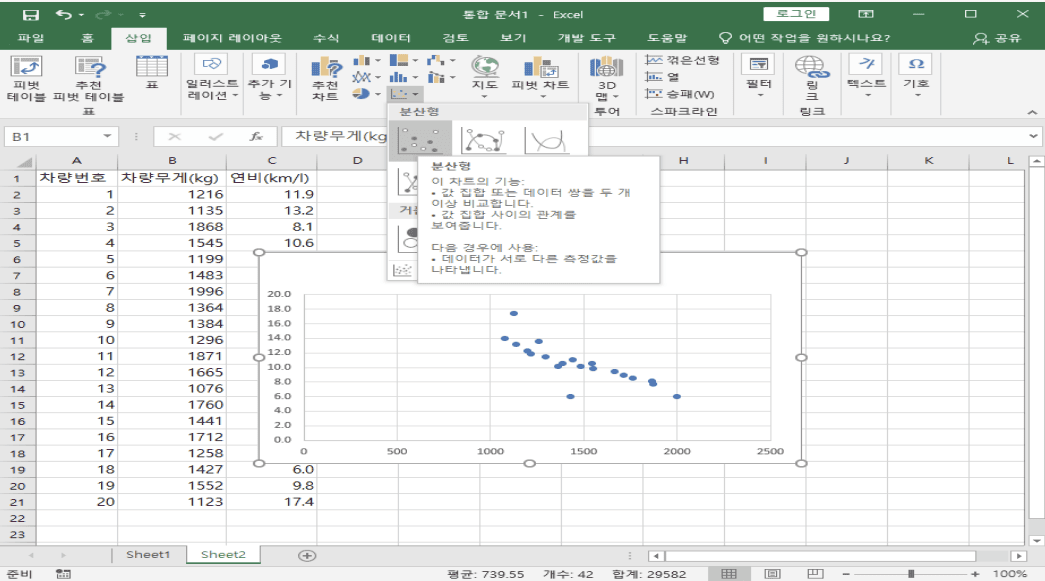Image resolution: width=1045 pixels, height=581 pixels.
Task: Expand the Name Box dropdown showing B1
Action: click(x=107, y=135)
